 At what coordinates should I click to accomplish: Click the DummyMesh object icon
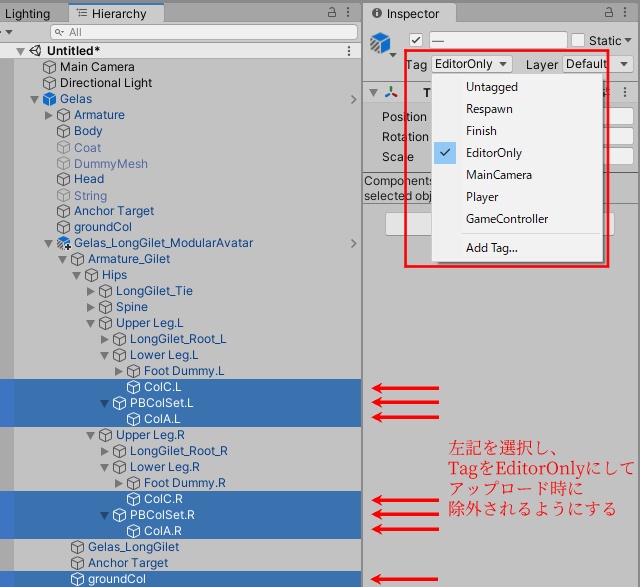[x=63, y=163]
